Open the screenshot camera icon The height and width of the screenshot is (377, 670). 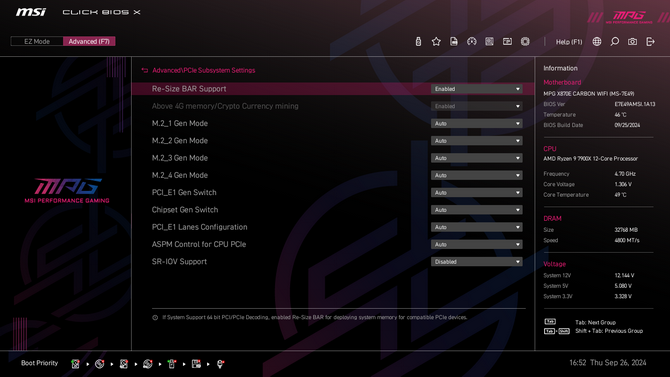click(x=632, y=41)
